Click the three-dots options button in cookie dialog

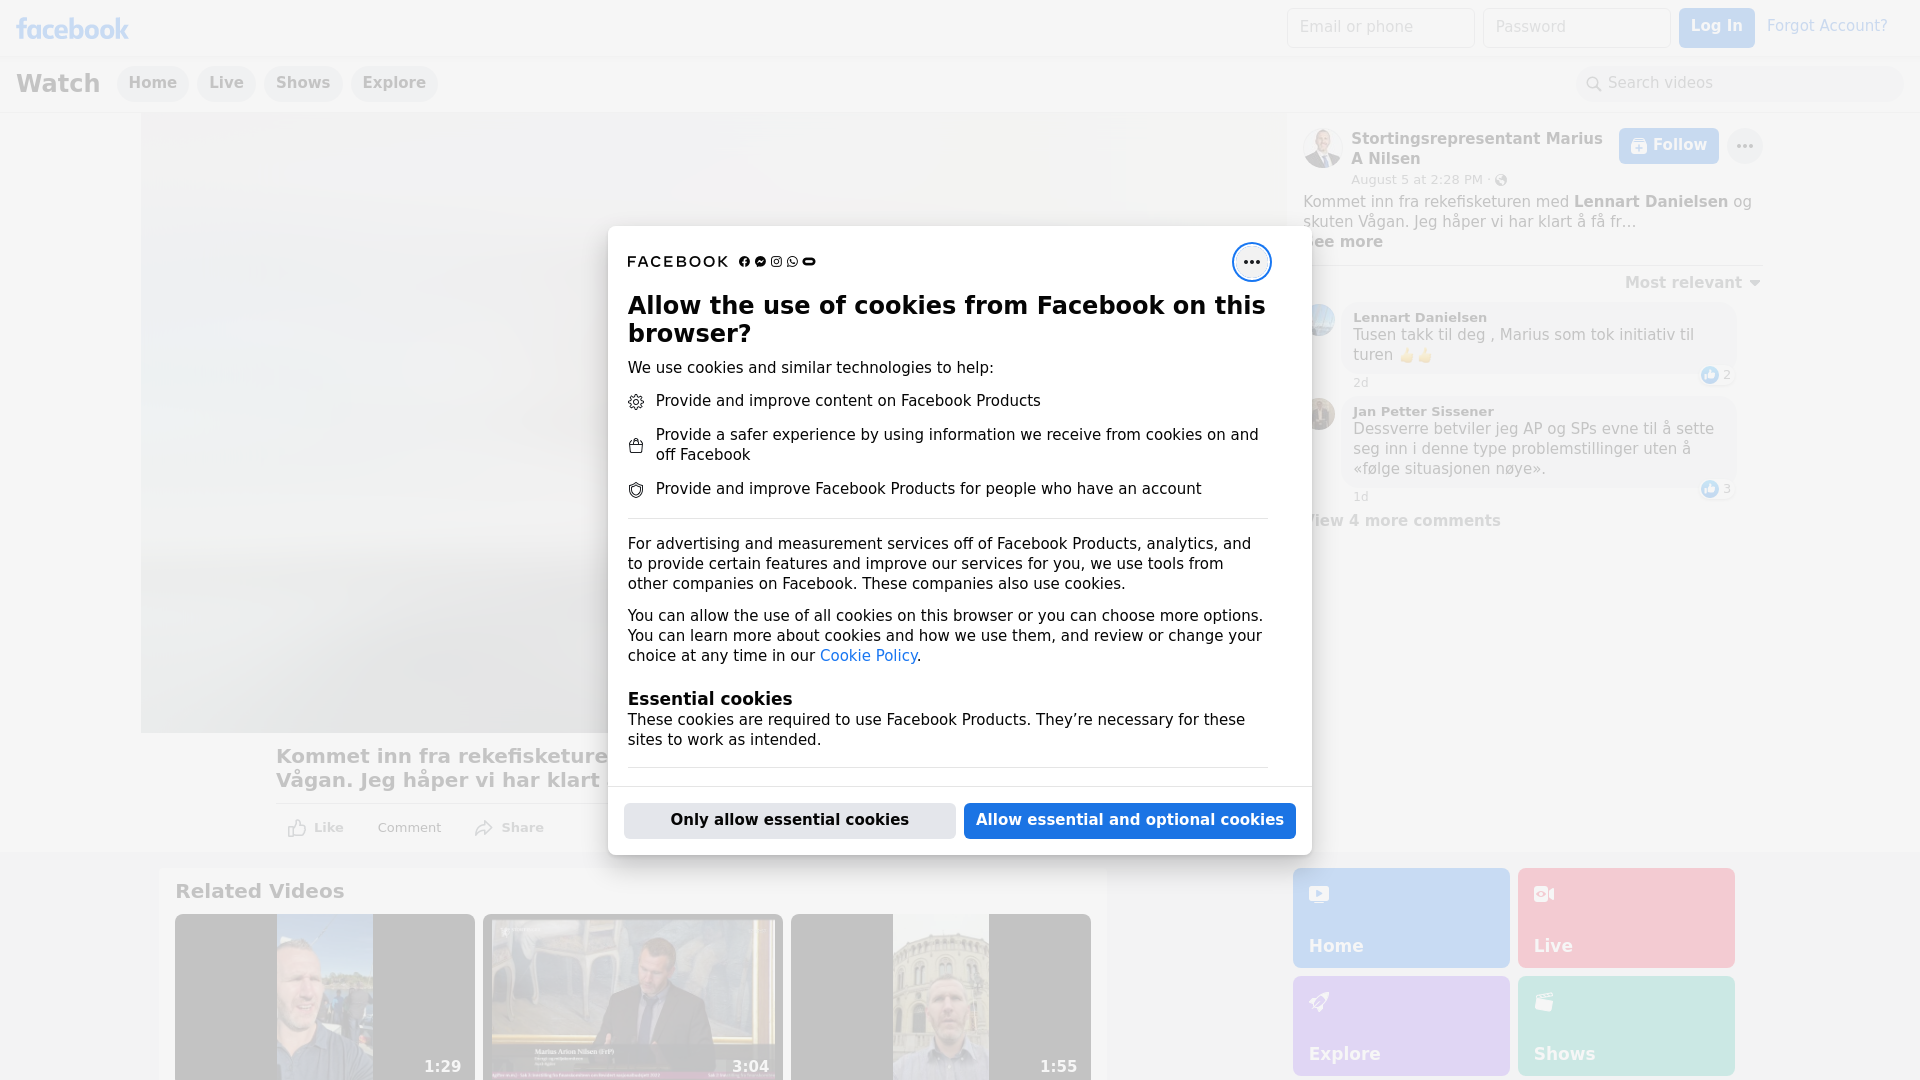[1251, 262]
